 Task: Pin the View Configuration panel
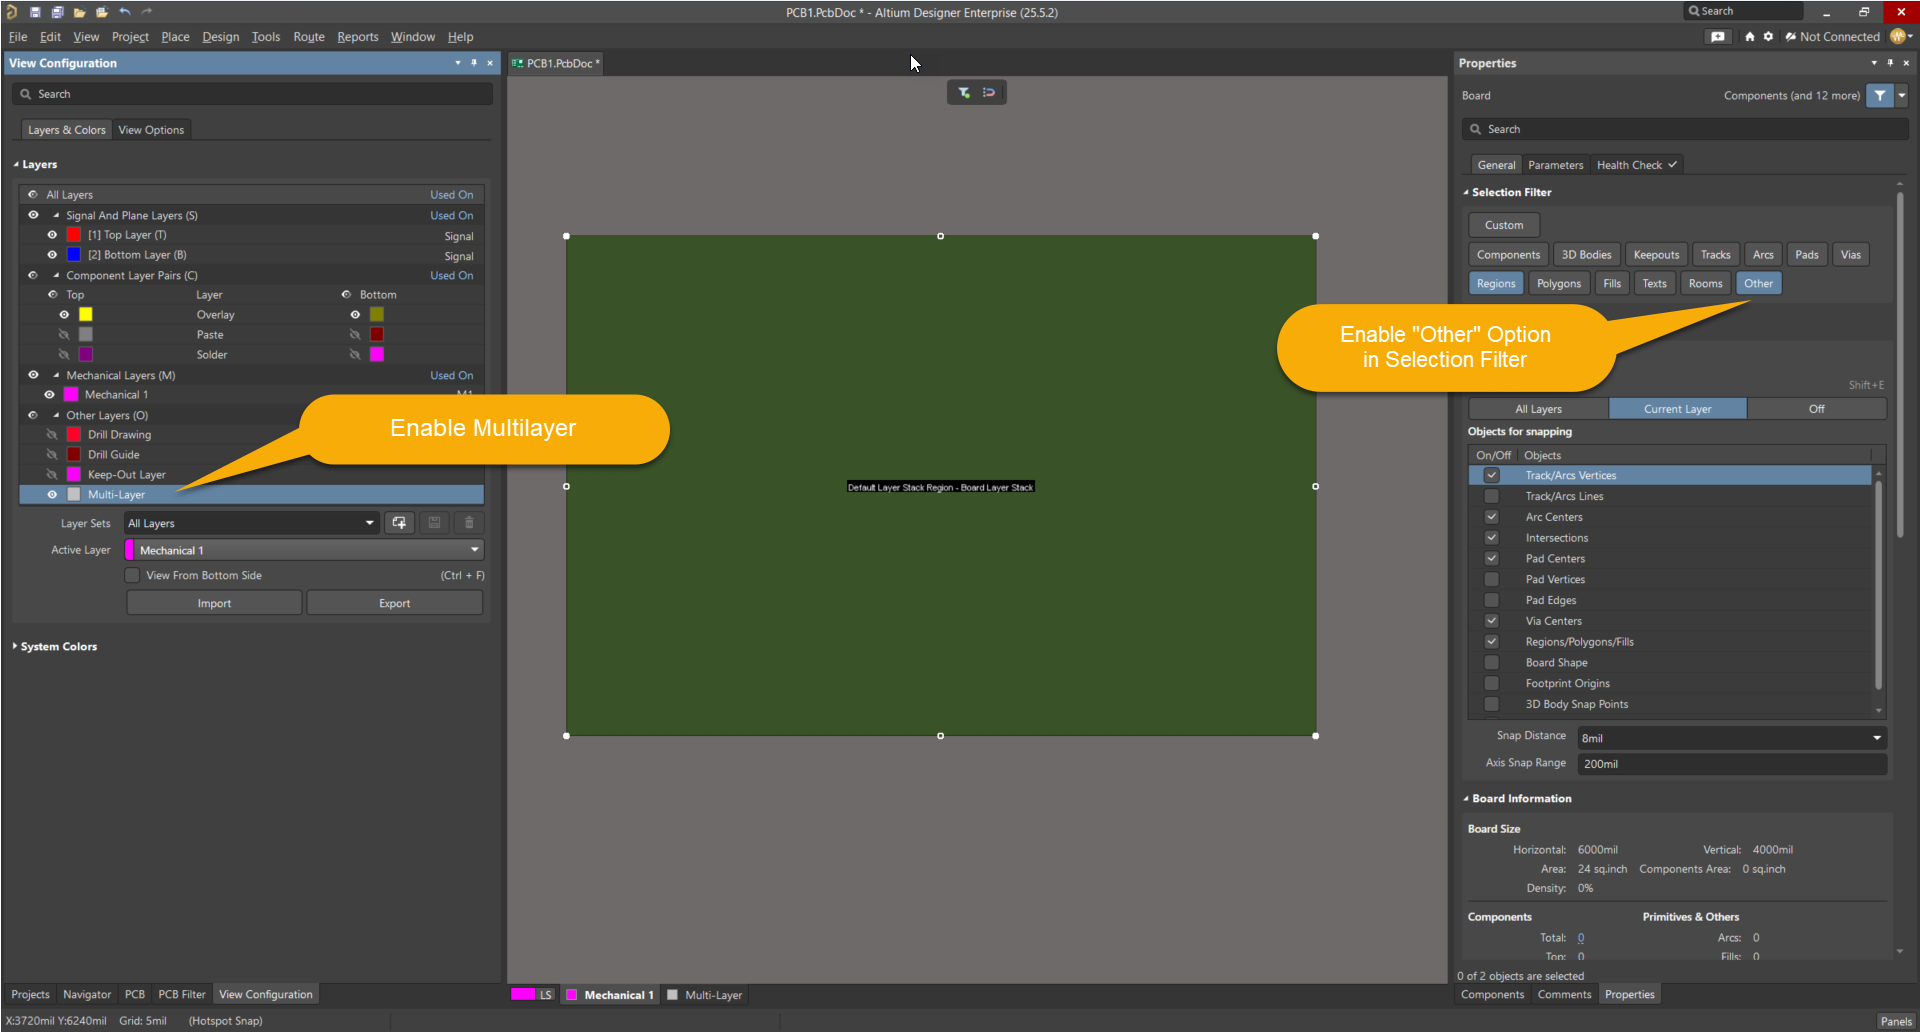point(474,63)
